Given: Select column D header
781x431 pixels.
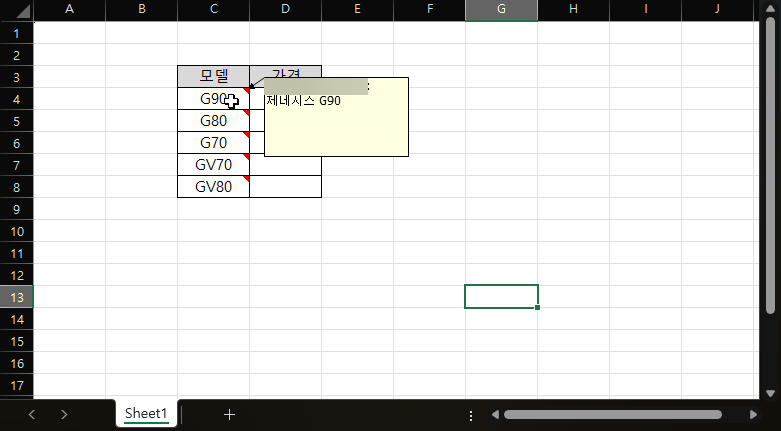Looking at the screenshot, I should (285, 10).
